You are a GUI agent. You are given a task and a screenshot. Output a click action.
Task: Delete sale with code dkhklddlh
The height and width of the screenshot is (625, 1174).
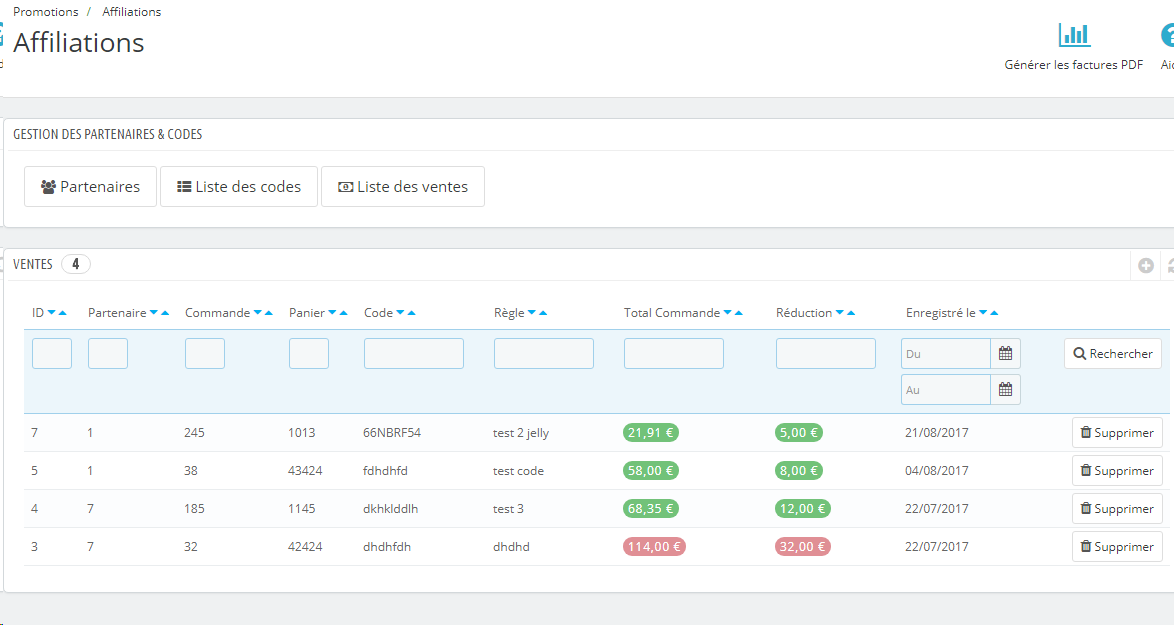(1117, 508)
